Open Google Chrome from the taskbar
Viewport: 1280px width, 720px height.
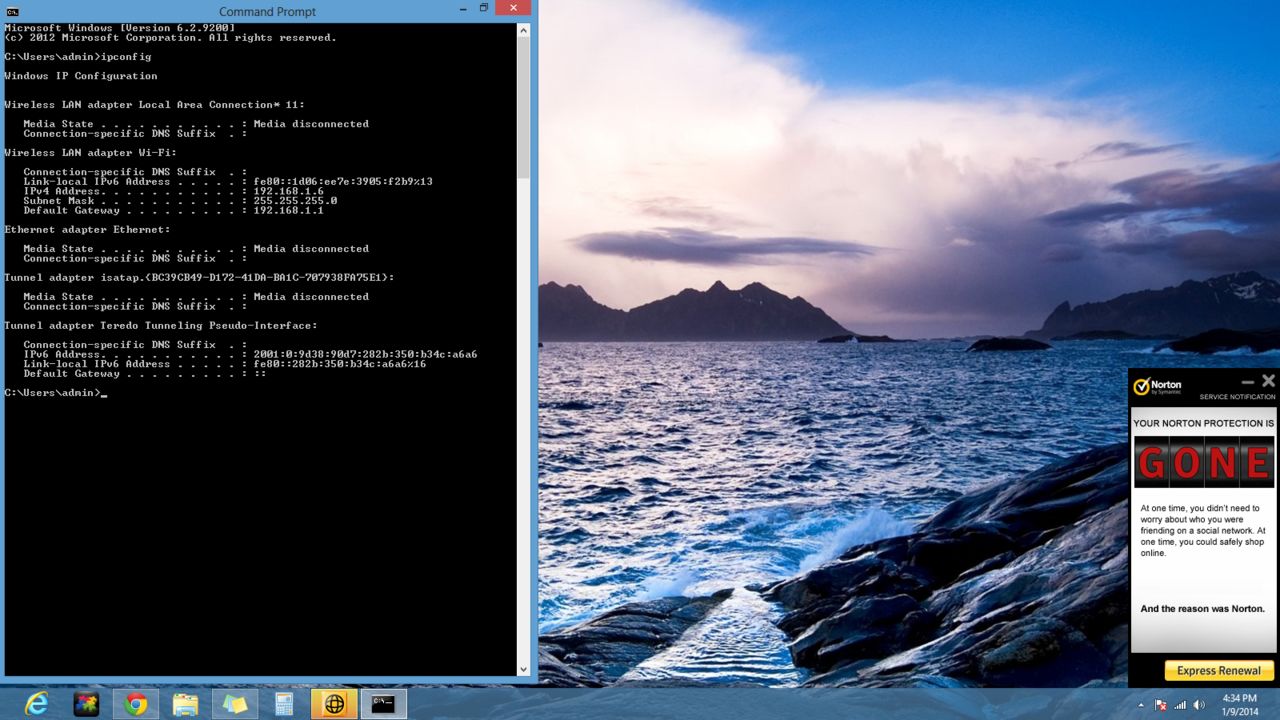pos(136,704)
